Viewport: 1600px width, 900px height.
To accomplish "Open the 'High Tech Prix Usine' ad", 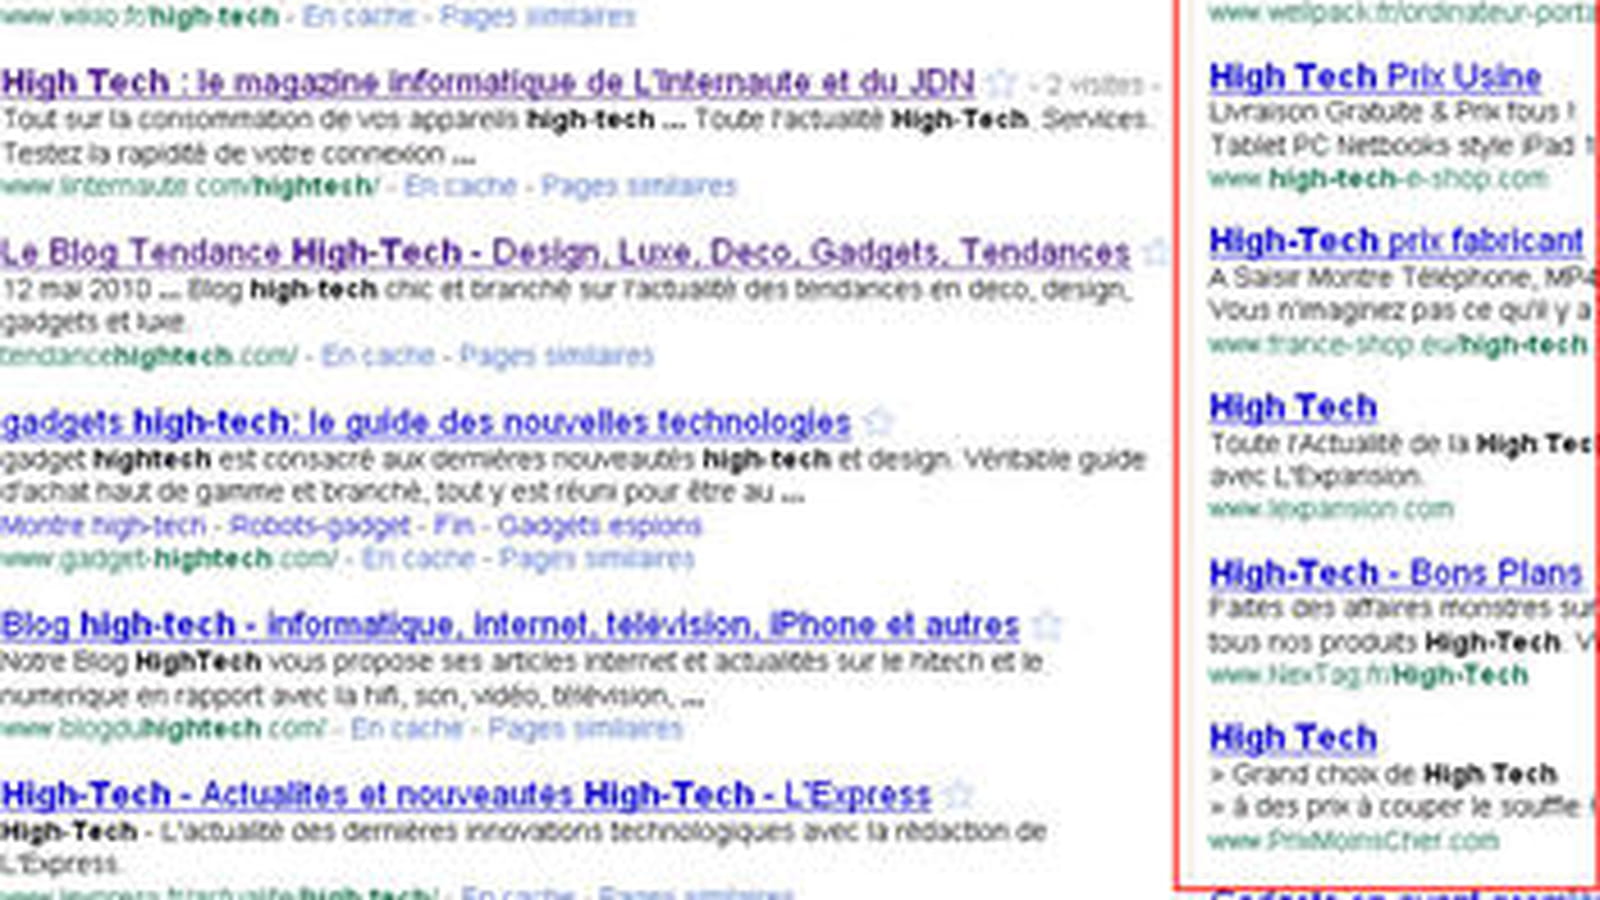I will (x=1376, y=77).
